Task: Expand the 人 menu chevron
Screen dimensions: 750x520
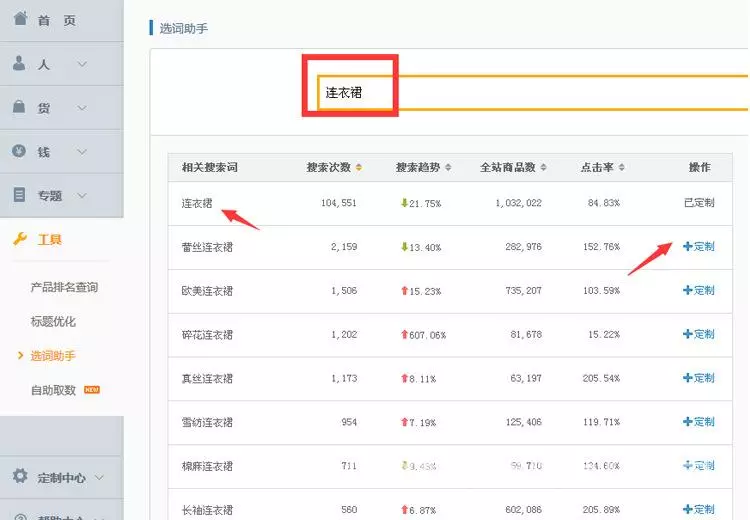Action: 82,64
